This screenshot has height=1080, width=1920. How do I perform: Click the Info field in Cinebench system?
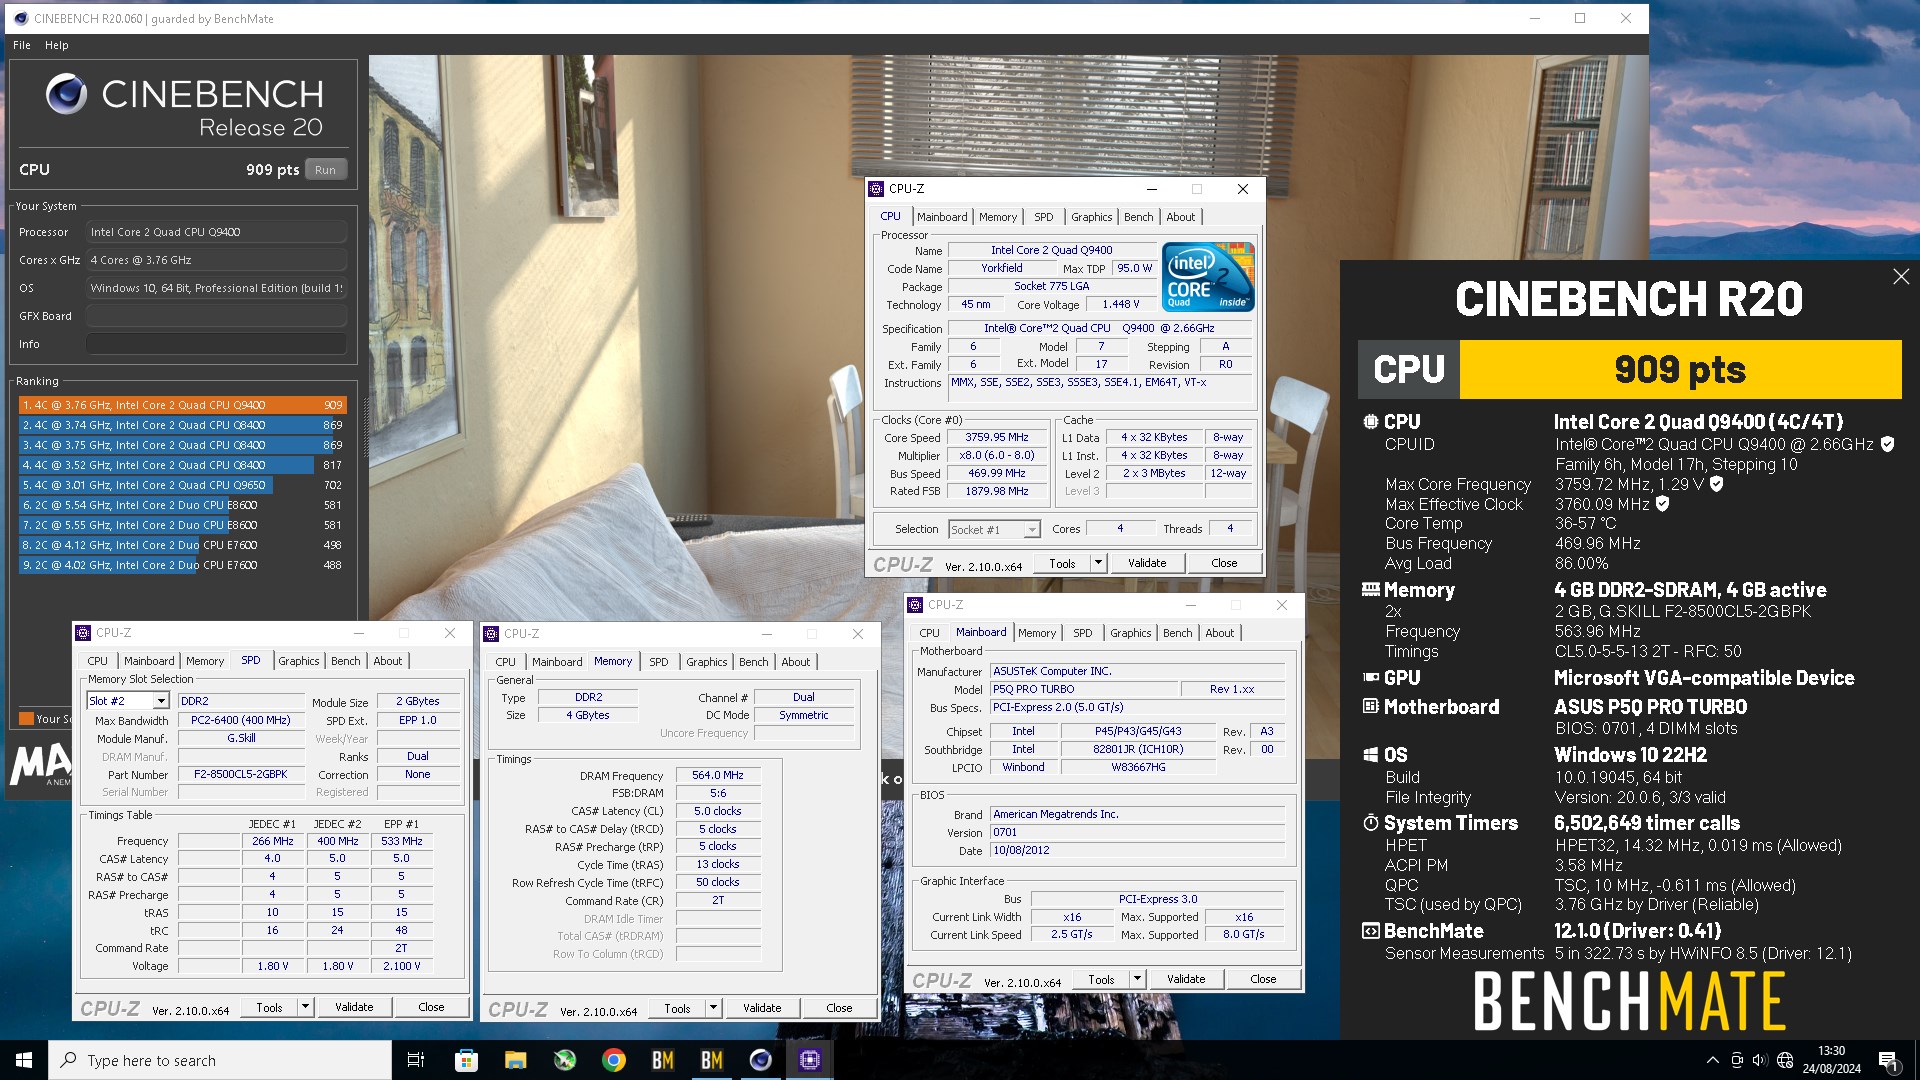(x=216, y=344)
